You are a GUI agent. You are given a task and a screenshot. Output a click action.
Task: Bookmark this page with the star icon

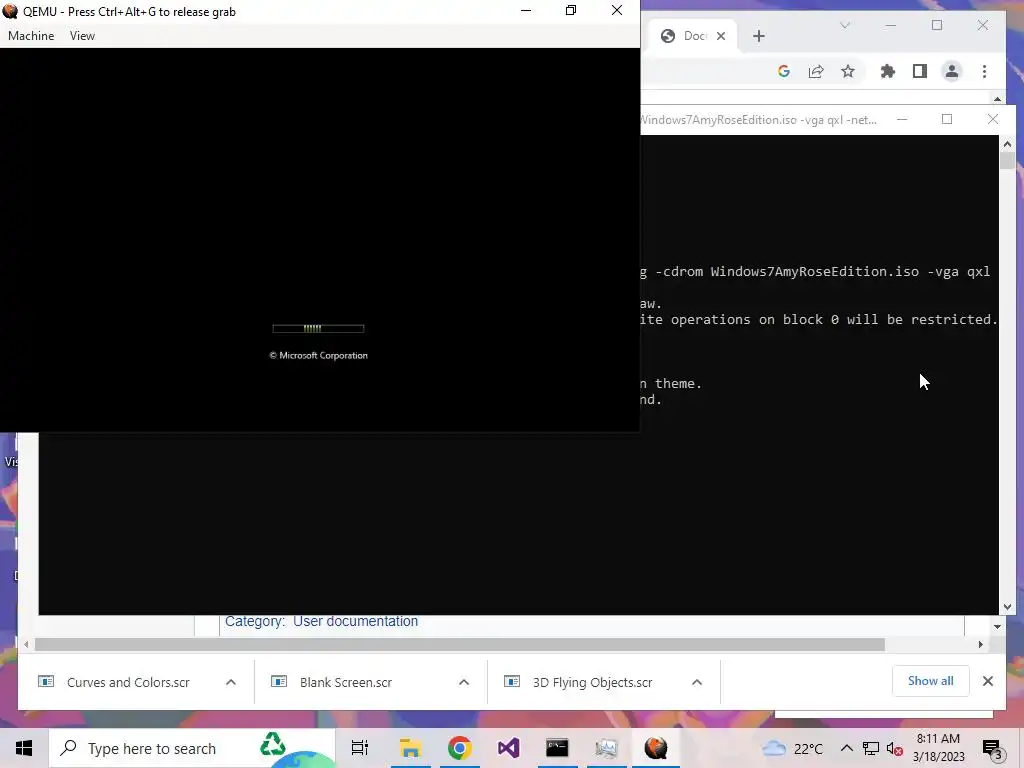(x=848, y=71)
